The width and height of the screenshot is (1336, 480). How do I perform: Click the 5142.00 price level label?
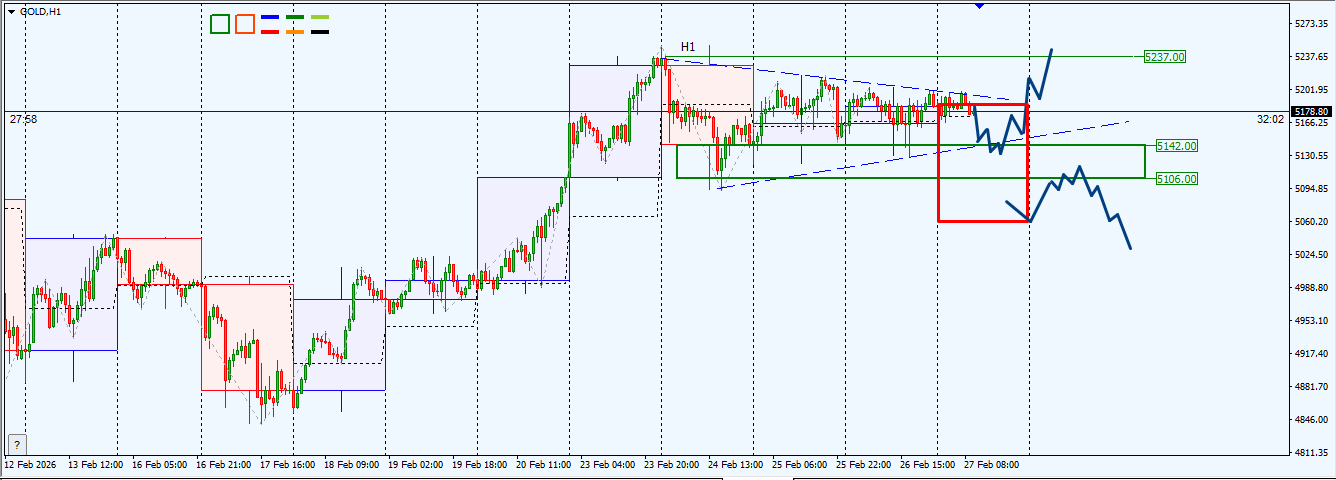coord(1176,146)
